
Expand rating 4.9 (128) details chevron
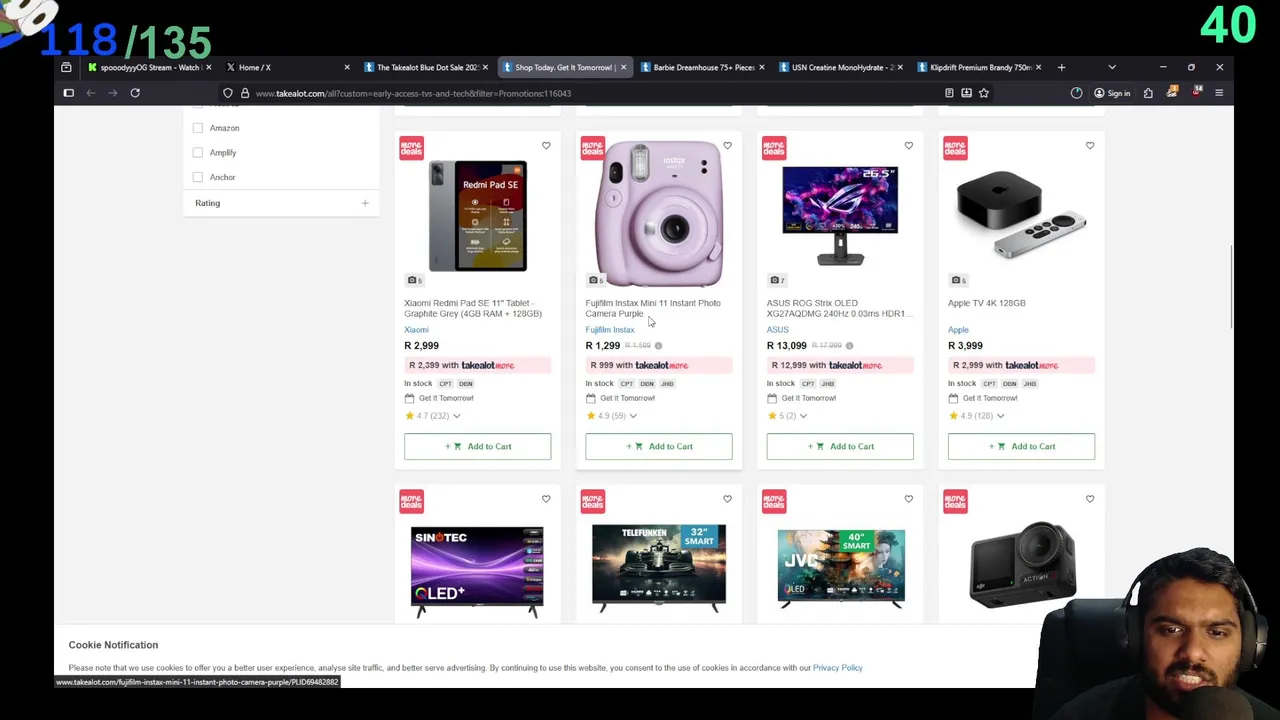point(1000,416)
